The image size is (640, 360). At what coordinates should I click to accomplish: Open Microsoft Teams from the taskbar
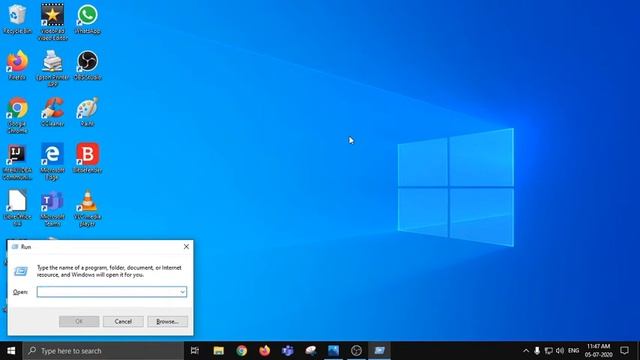click(x=288, y=351)
